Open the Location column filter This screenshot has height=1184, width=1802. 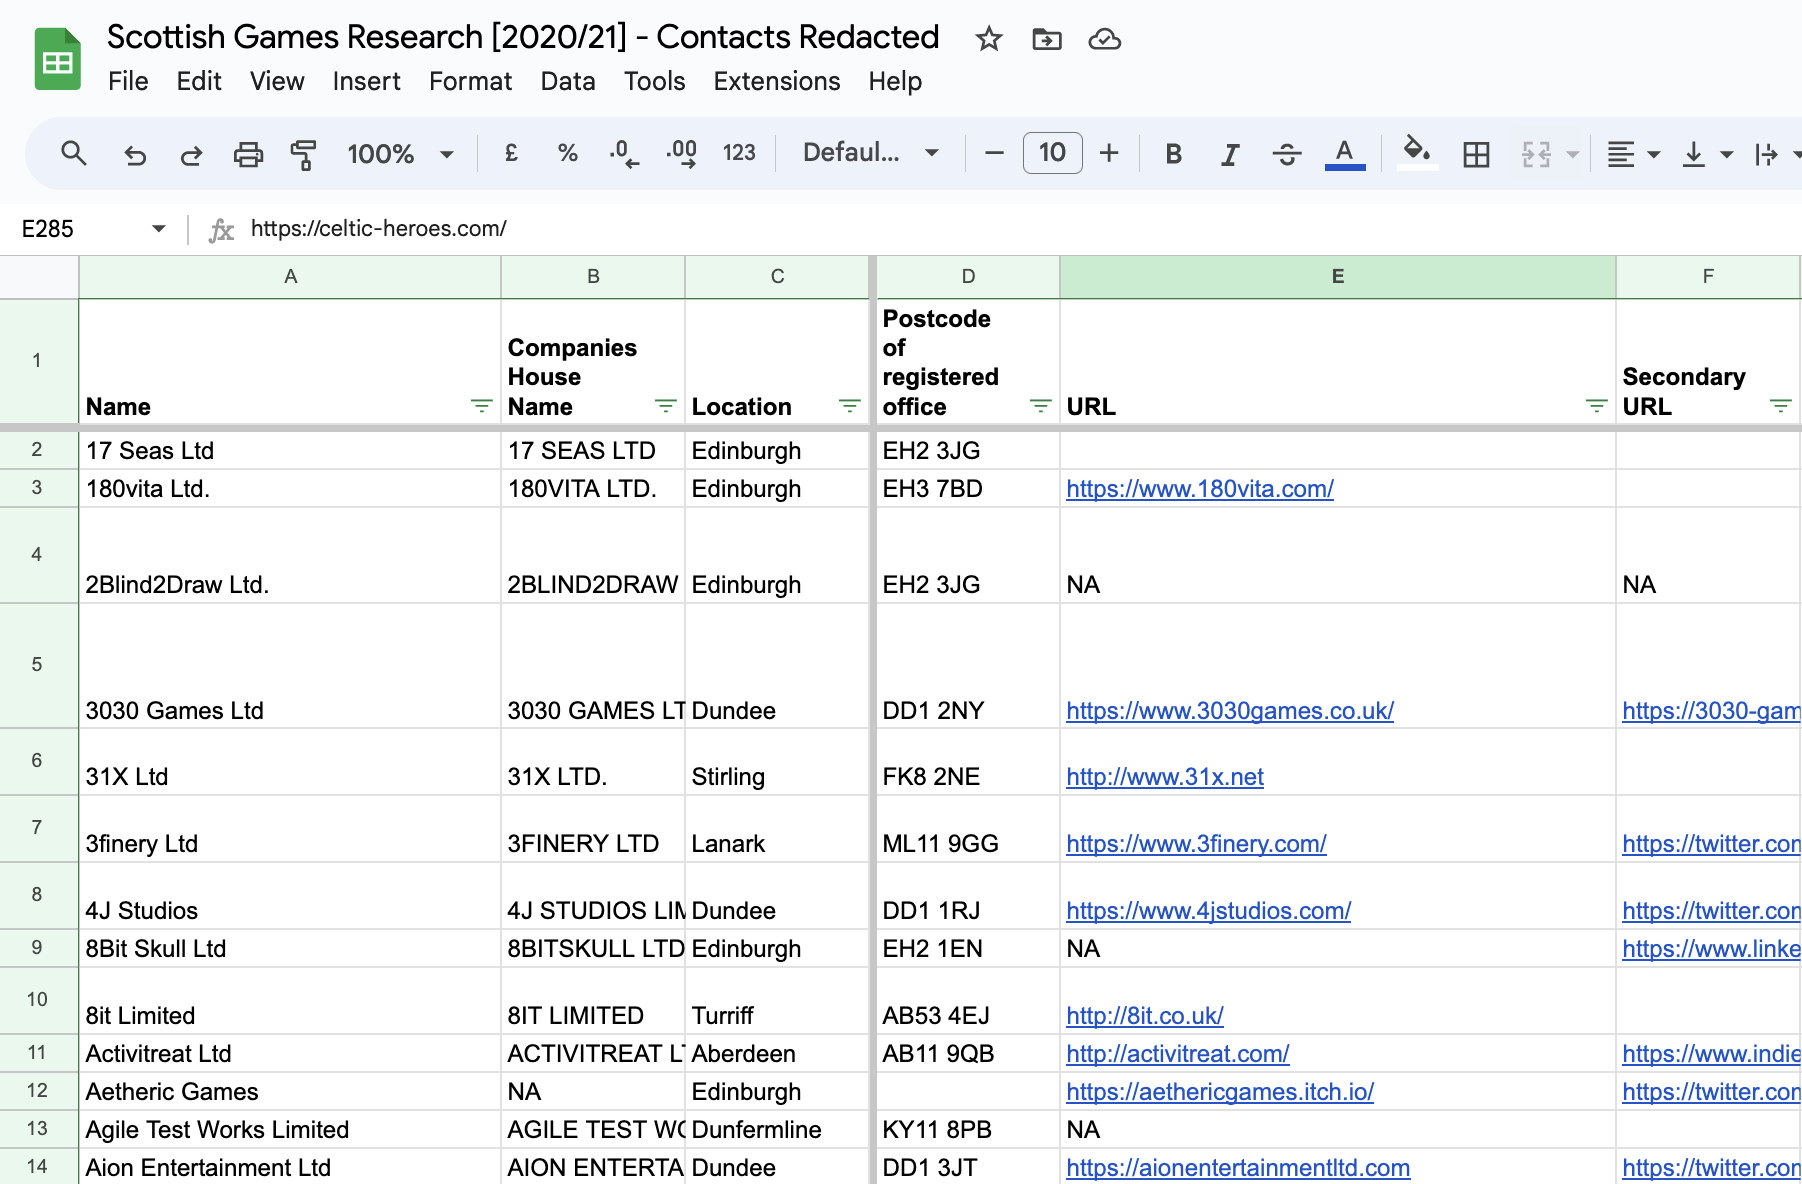point(850,406)
